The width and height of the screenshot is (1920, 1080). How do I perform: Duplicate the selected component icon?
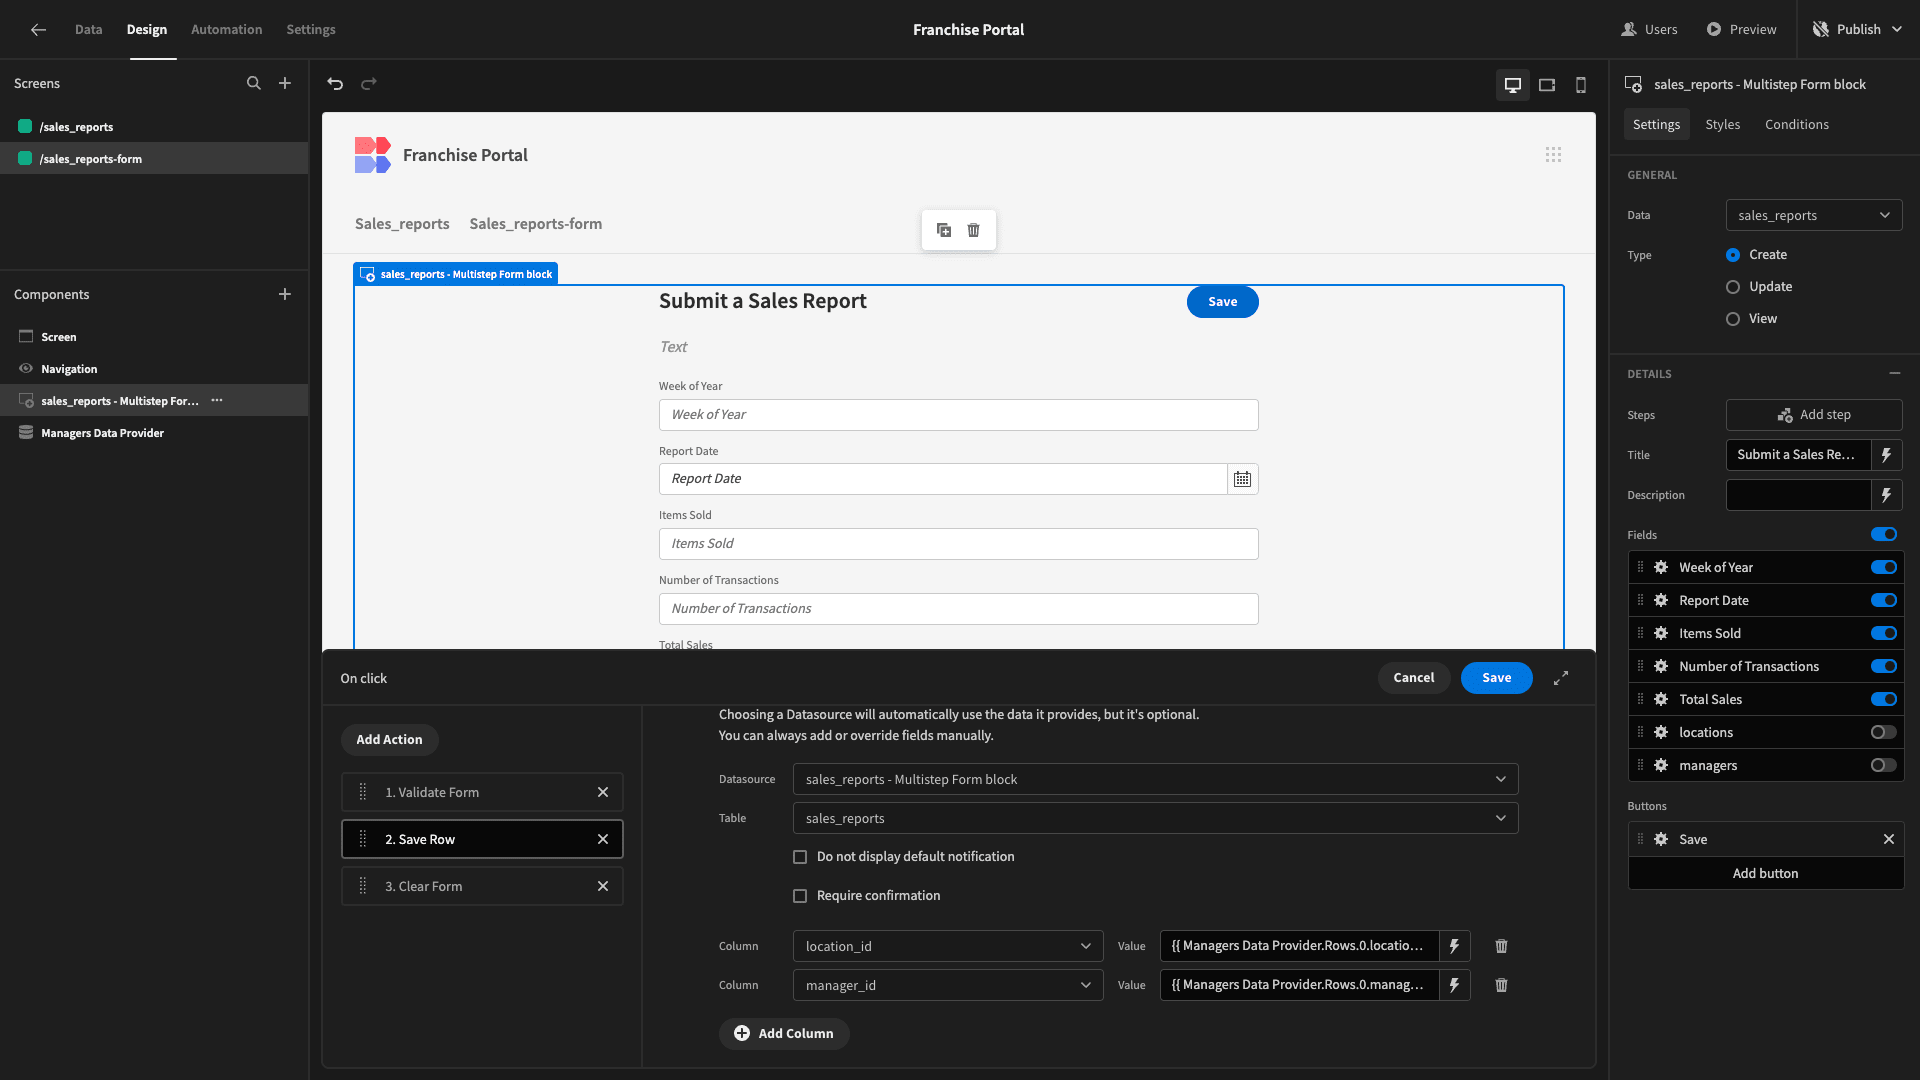point(944,230)
